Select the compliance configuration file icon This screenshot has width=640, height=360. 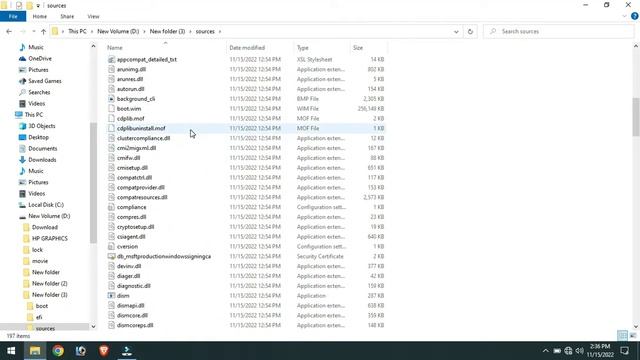coord(111,207)
